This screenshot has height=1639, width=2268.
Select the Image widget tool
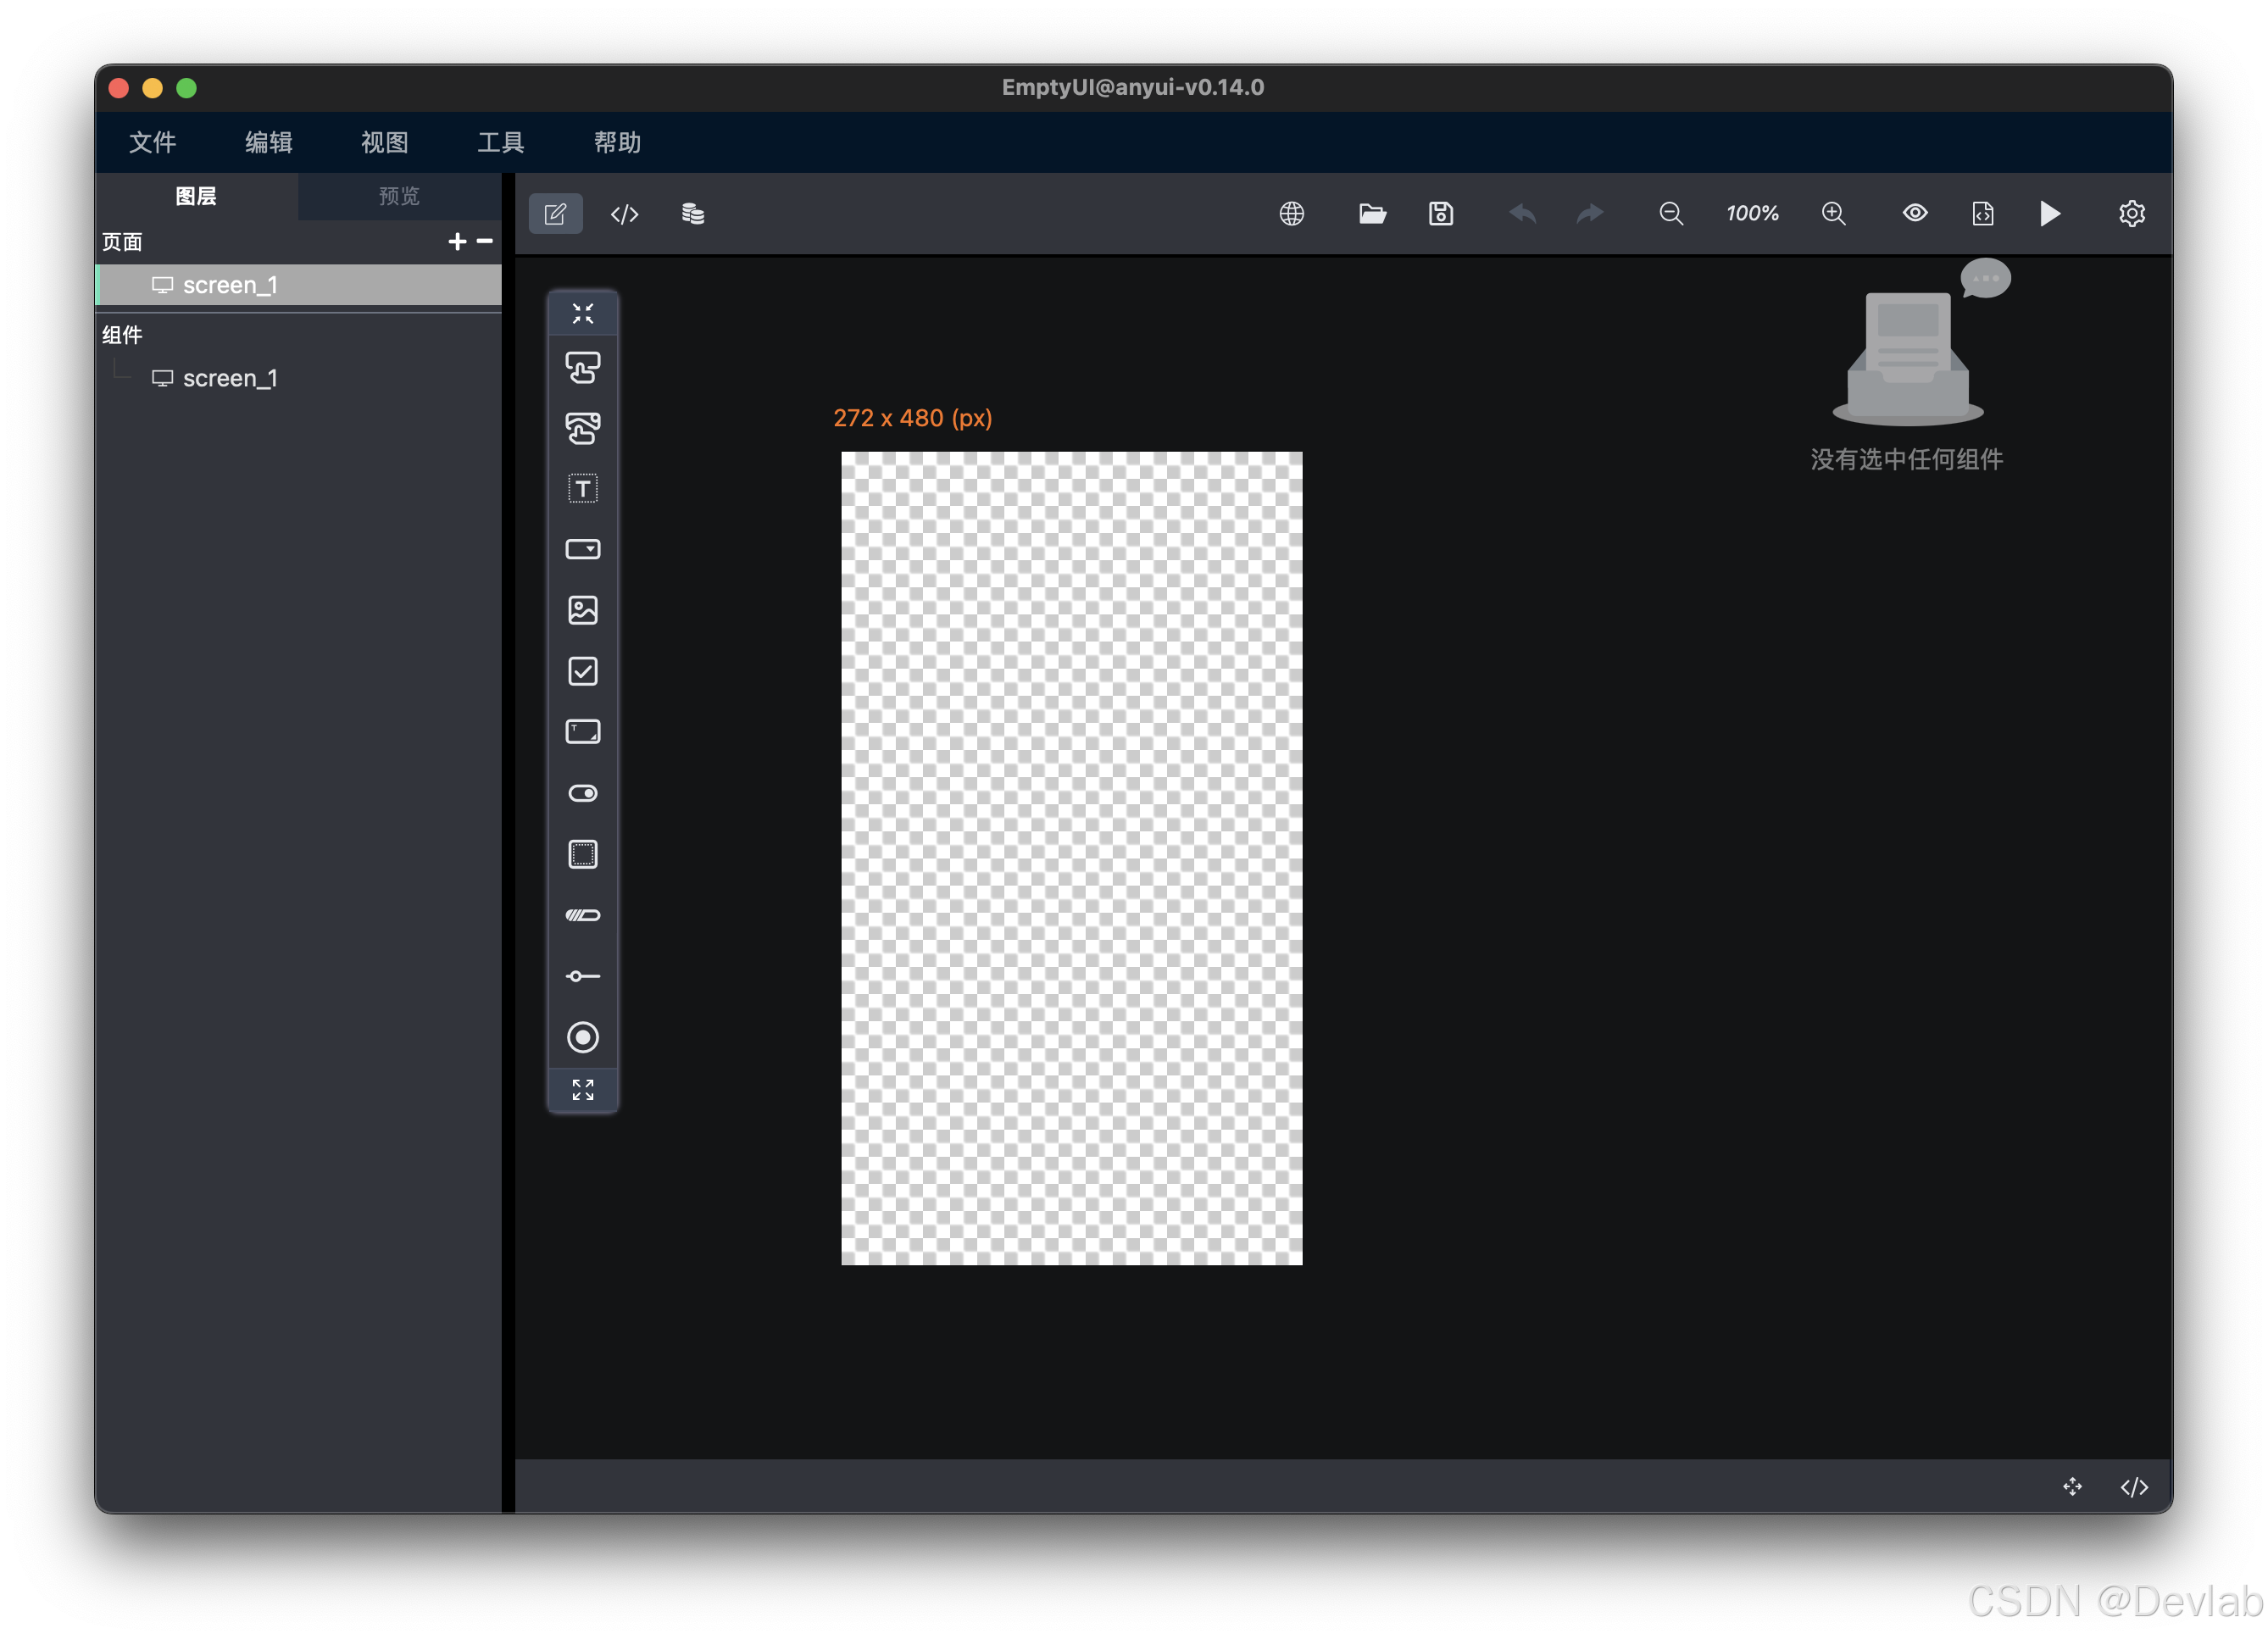pyautogui.click(x=583, y=610)
